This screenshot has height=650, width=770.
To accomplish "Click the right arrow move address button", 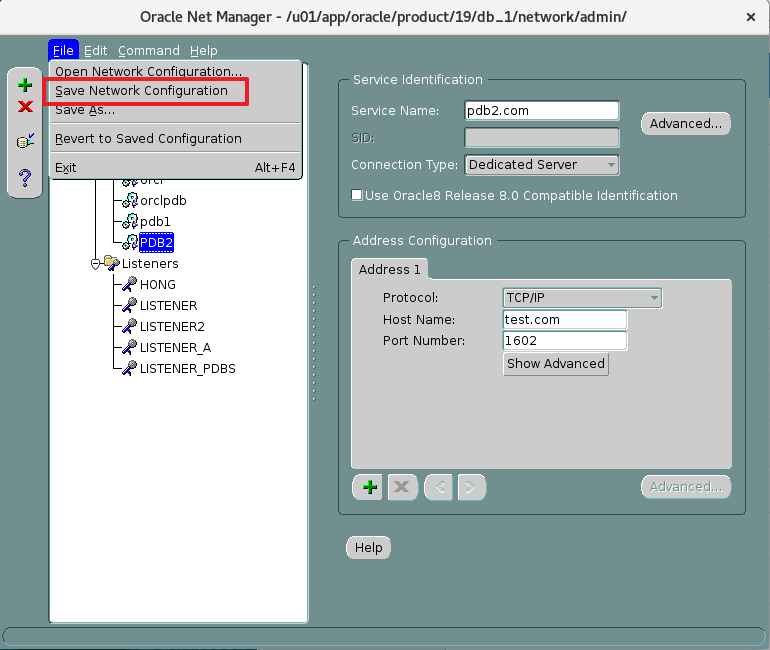I will pyautogui.click(x=471, y=487).
